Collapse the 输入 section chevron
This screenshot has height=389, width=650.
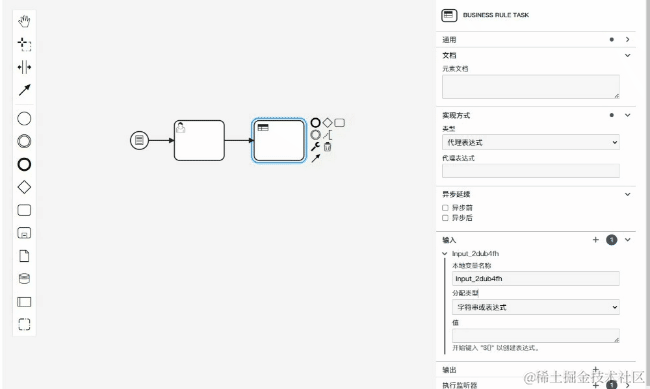click(x=627, y=240)
